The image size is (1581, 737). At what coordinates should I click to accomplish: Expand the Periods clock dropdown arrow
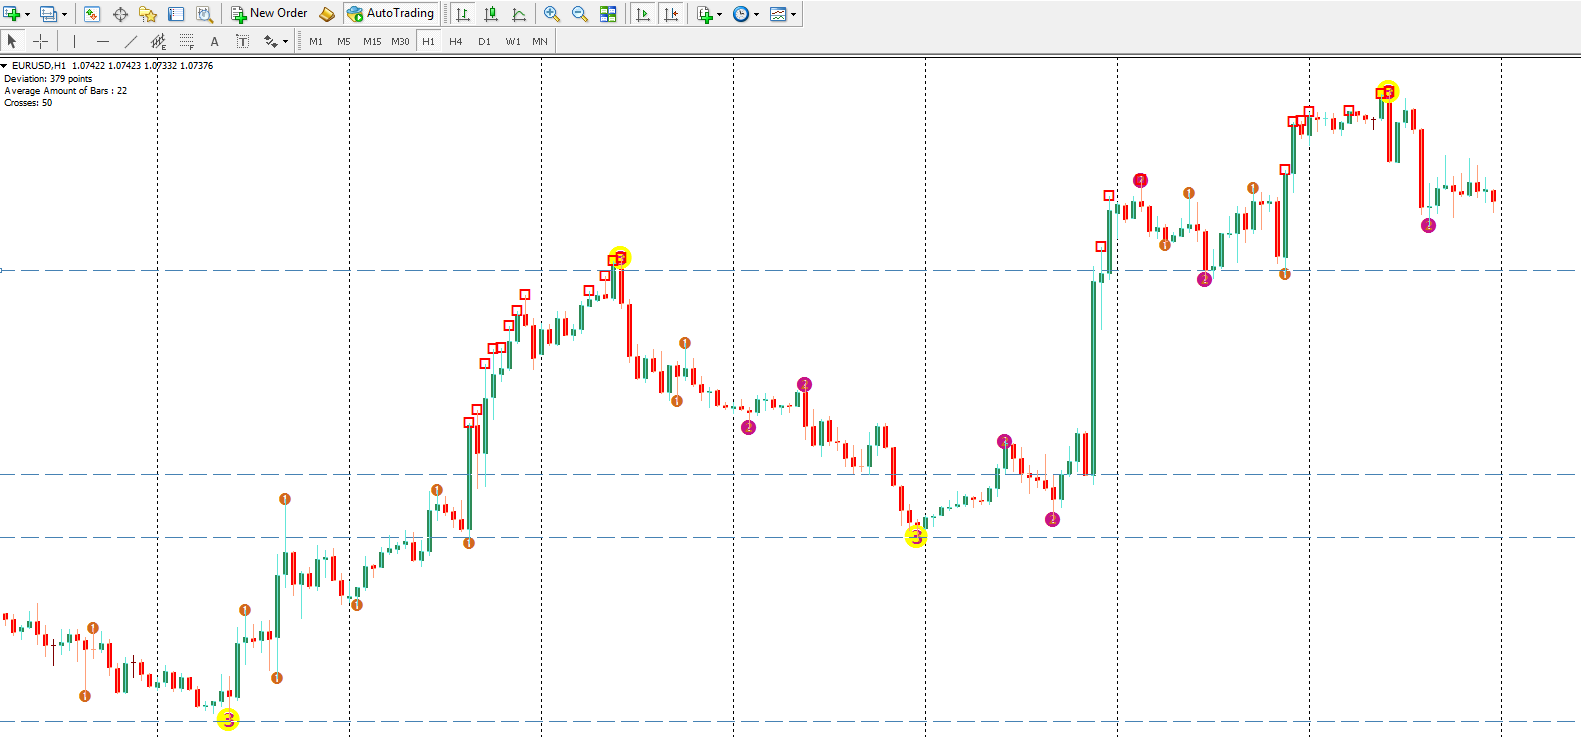point(757,14)
